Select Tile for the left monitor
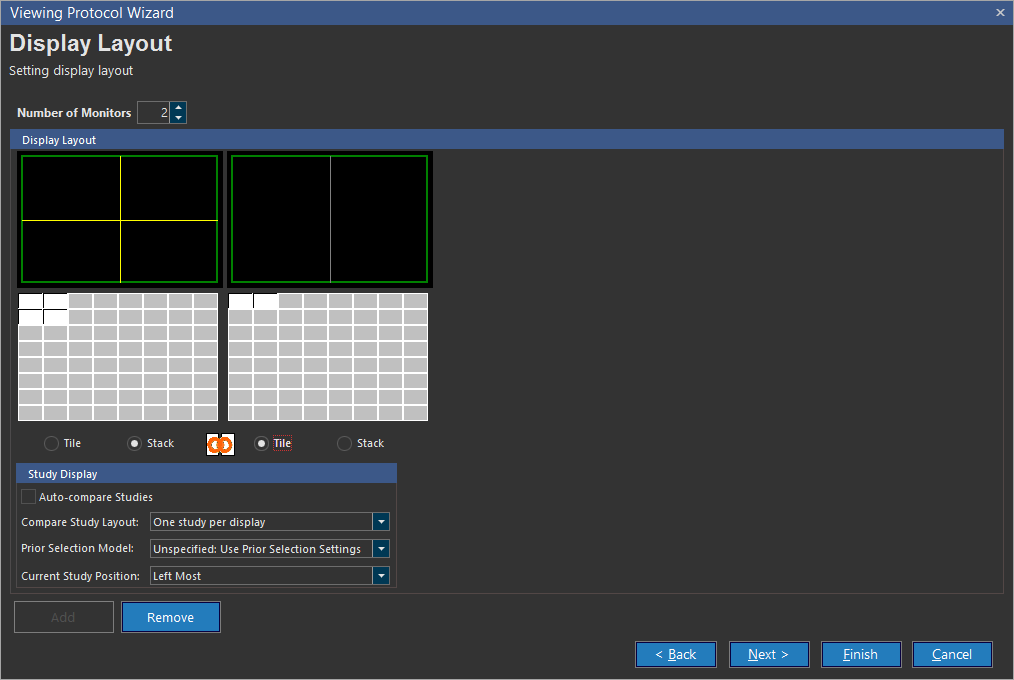1014x680 pixels. (52, 443)
